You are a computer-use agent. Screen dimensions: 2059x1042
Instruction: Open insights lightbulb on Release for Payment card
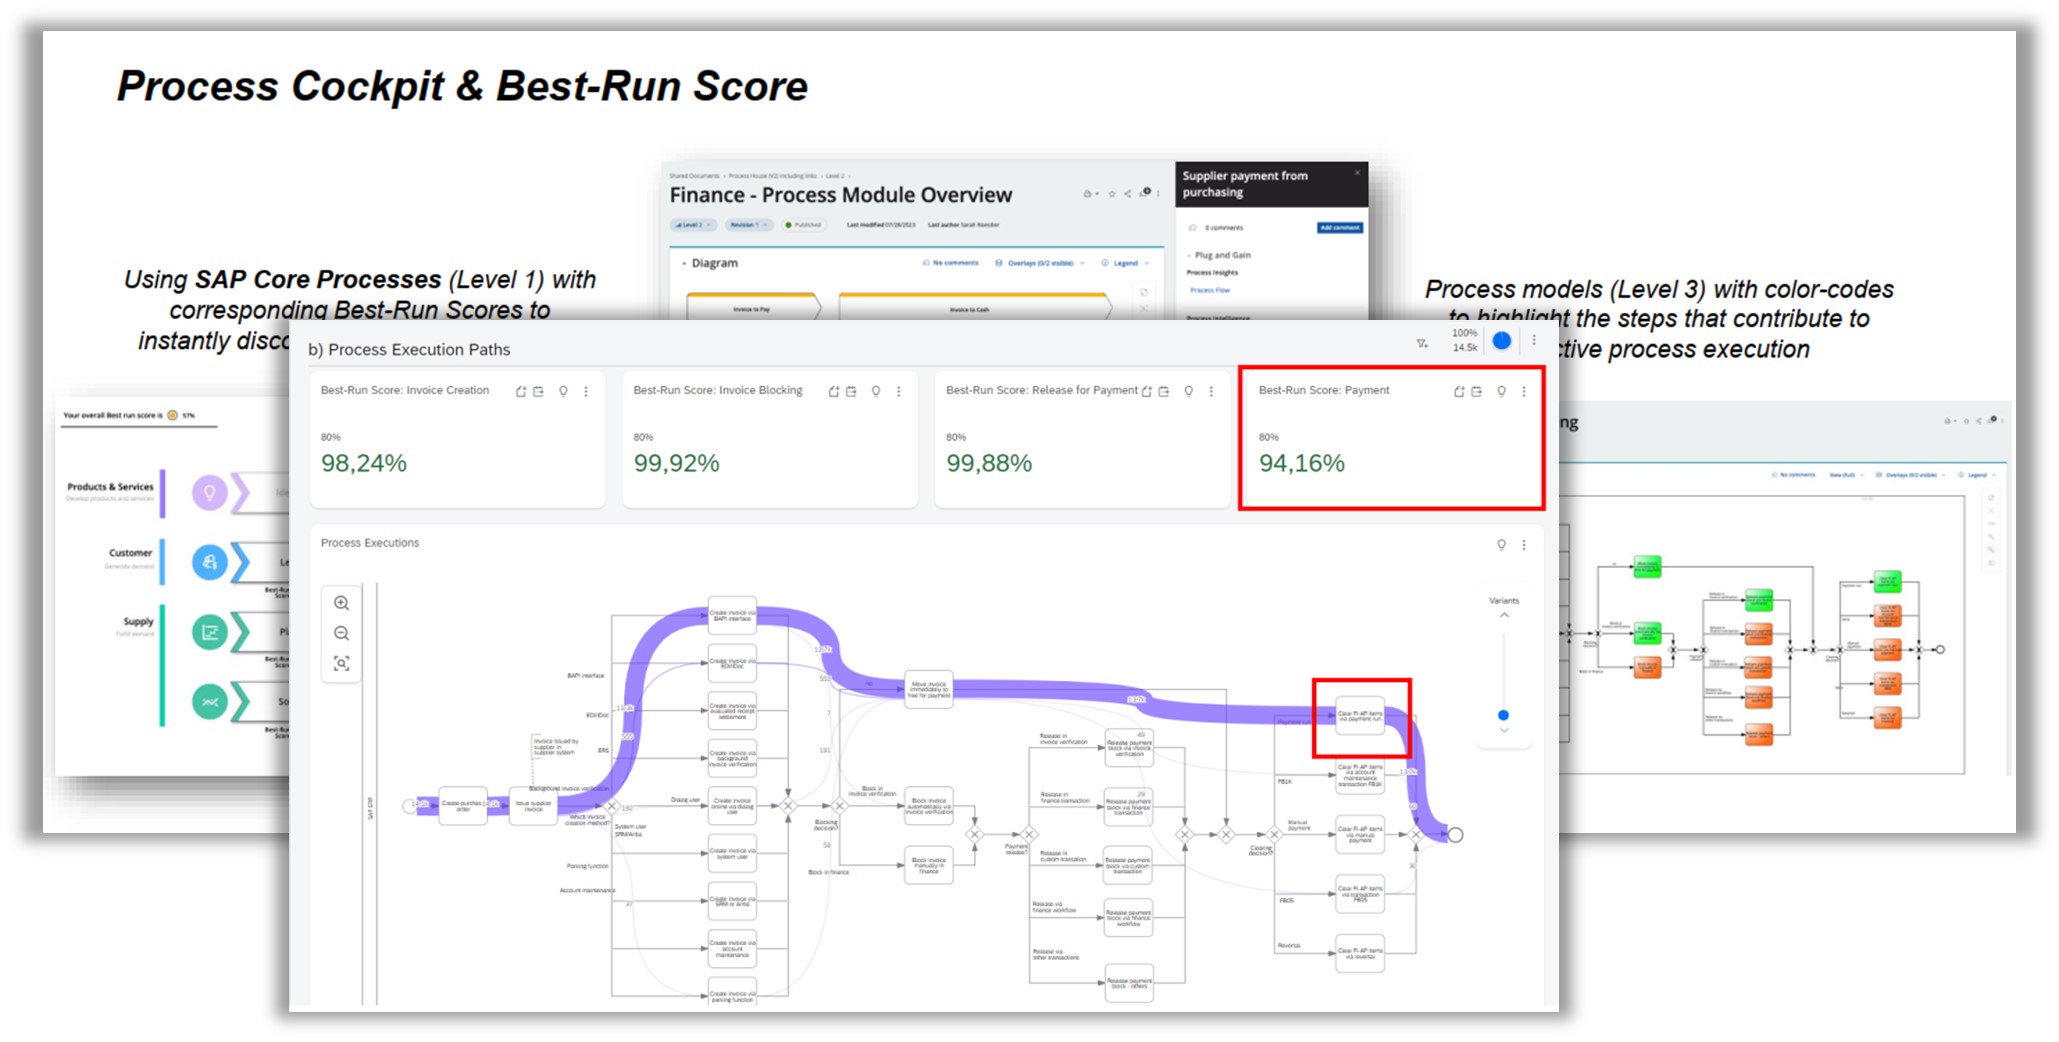[x=1189, y=391]
